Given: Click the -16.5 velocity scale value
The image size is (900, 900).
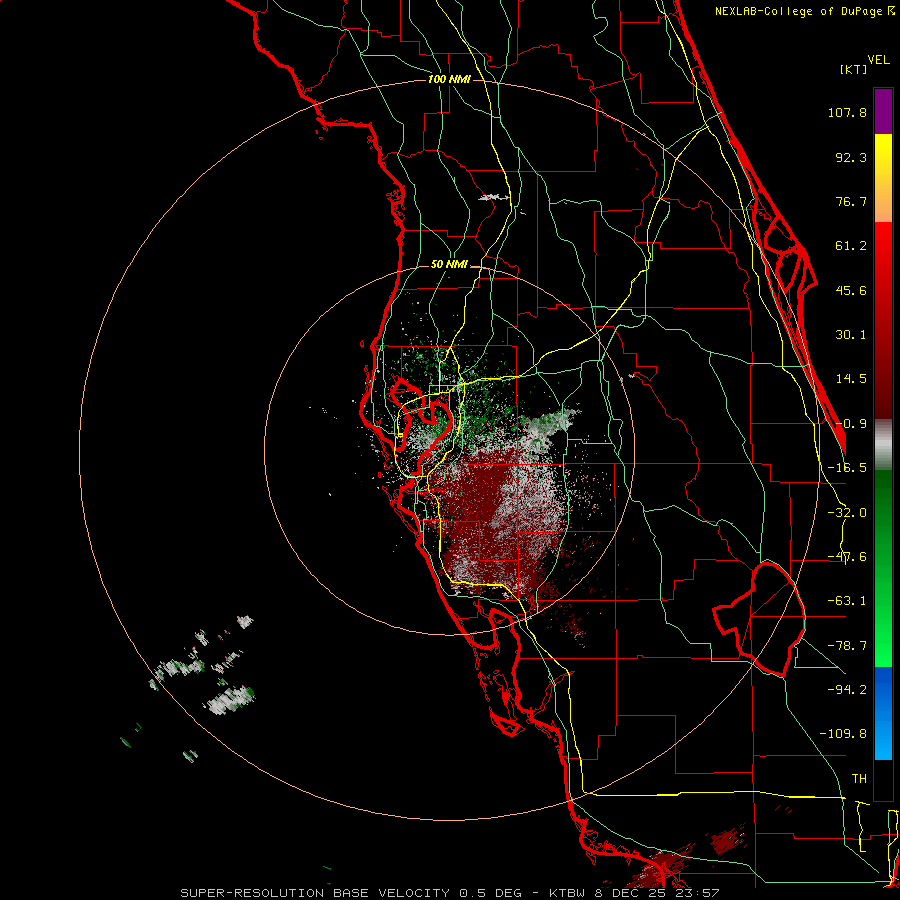Looking at the screenshot, I should click(x=847, y=468).
